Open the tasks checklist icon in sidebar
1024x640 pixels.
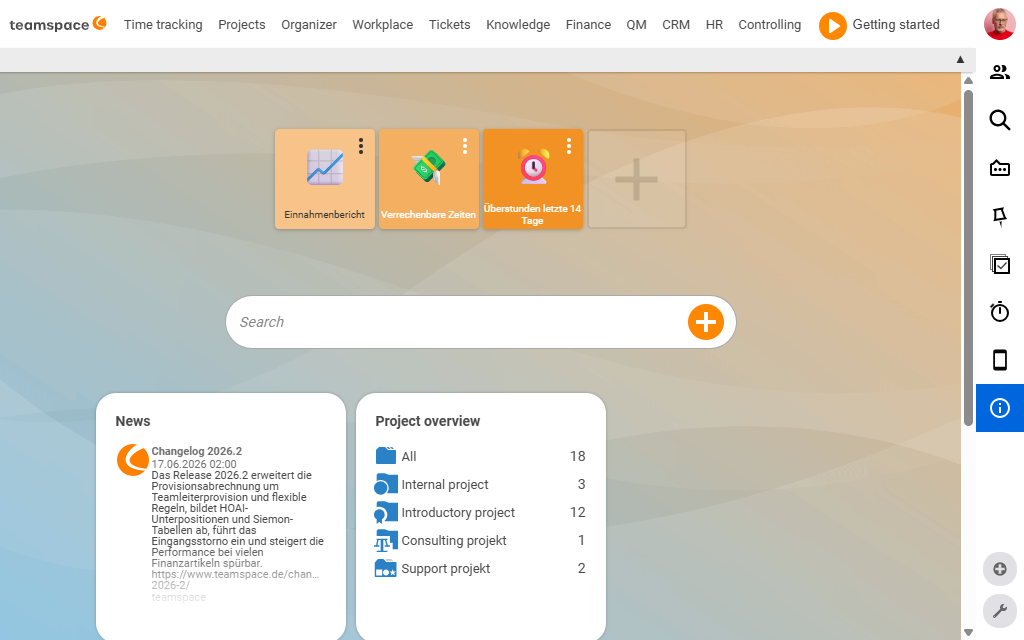point(999,264)
